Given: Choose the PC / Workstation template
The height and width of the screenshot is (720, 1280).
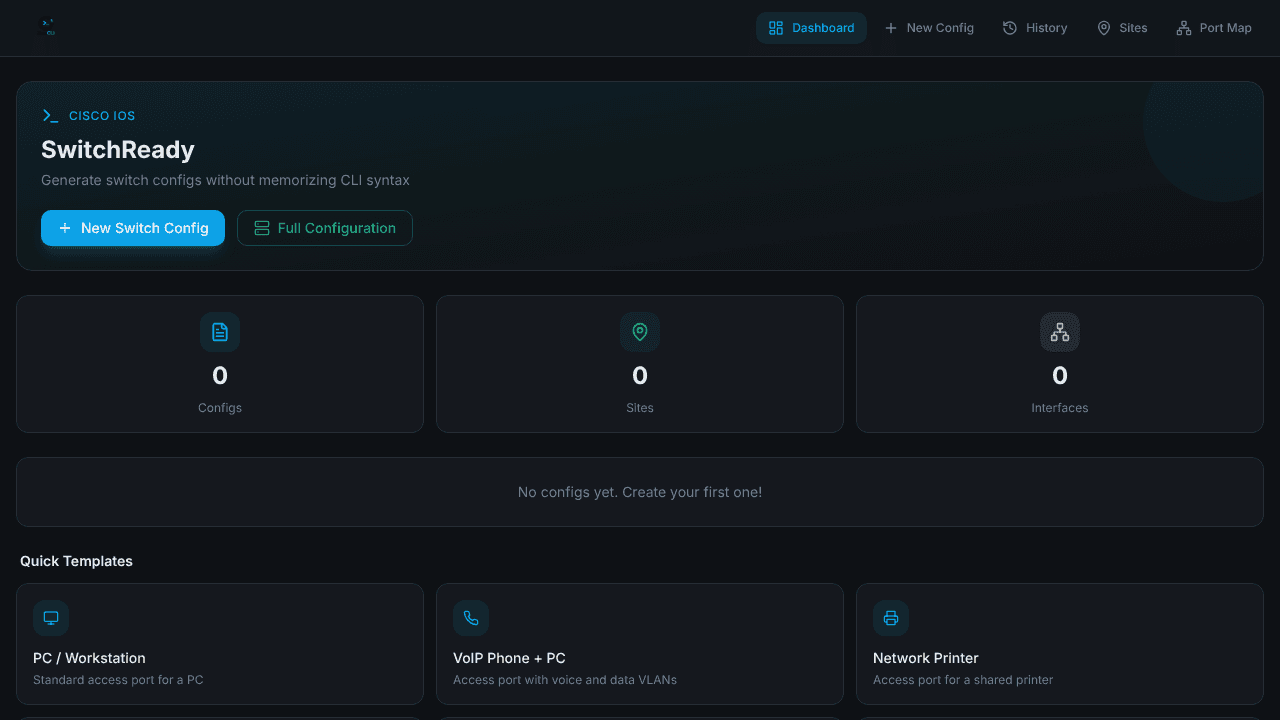Looking at the screenshot, I should (x=220, y=644).
